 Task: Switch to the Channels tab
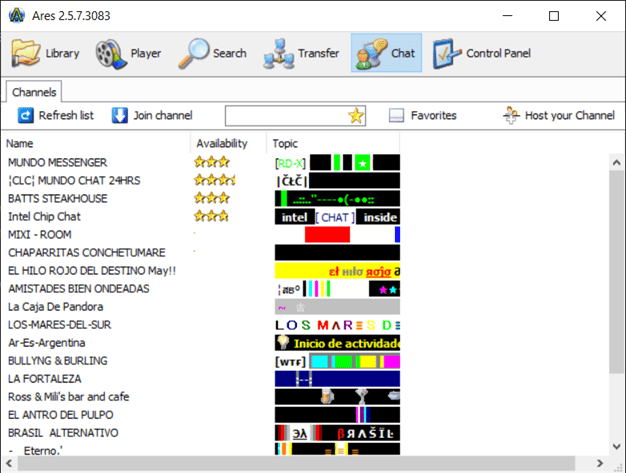(34, 92)
